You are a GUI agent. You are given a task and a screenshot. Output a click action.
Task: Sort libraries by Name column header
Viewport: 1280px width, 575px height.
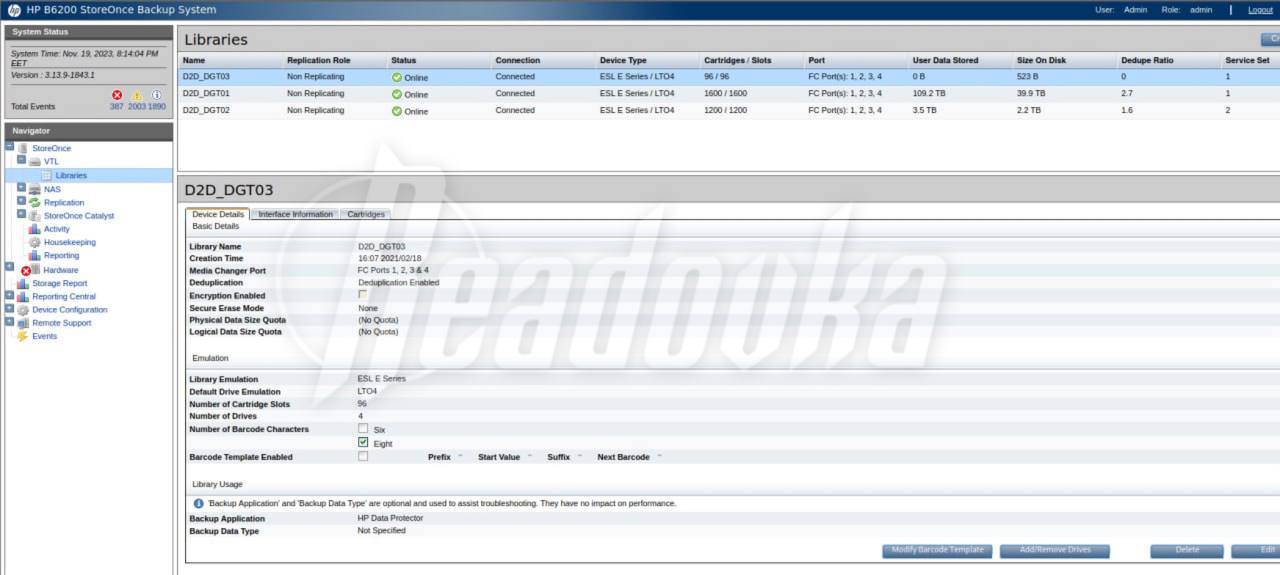click(194, 60)
